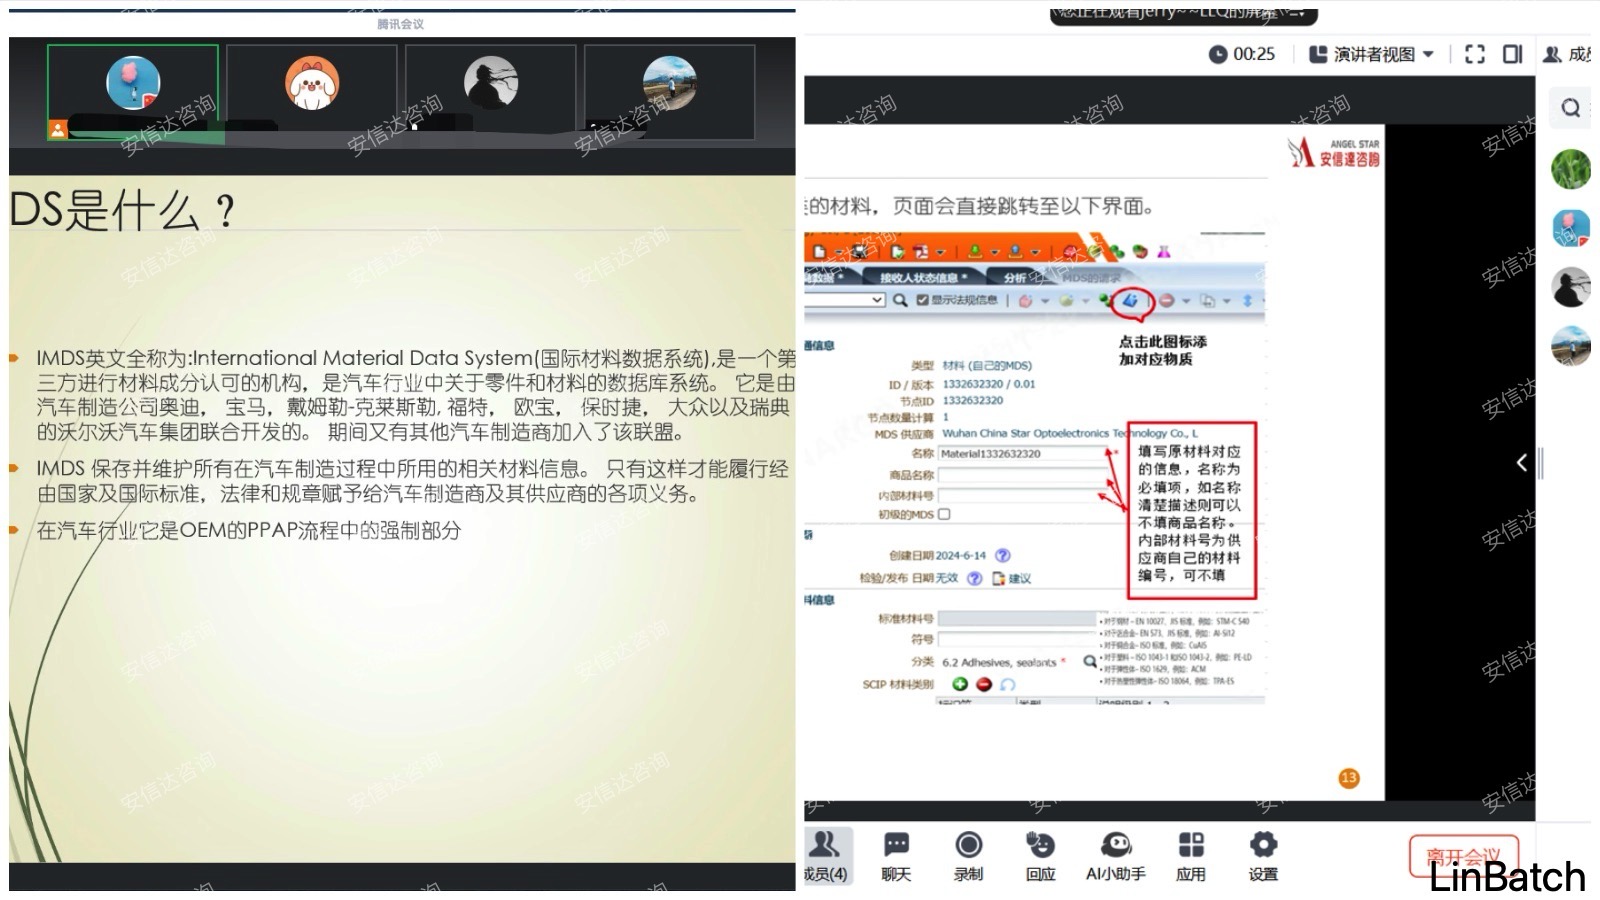Click the green add SCIP material button
The image size is (1600, 900).
coord(960,684)
